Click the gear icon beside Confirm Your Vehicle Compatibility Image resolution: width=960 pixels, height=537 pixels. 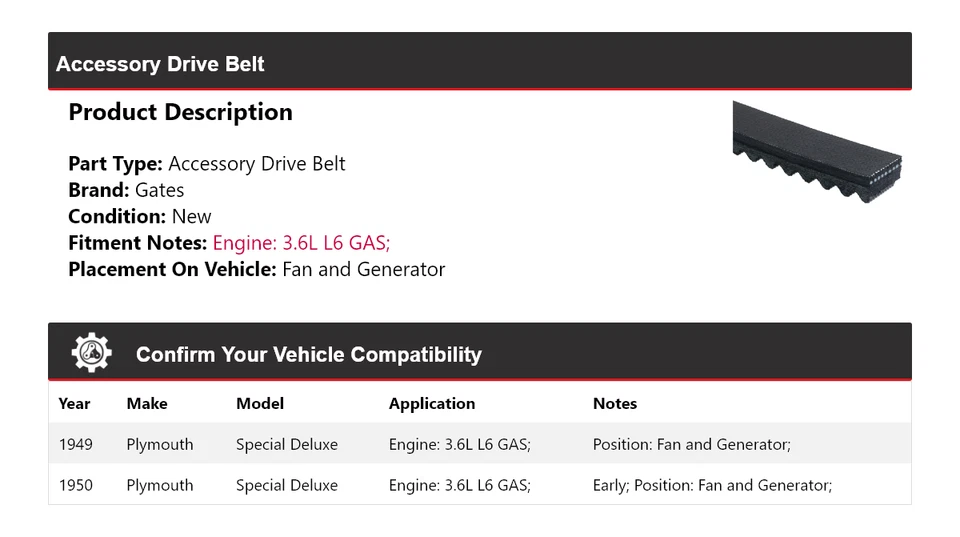point(91,353)
